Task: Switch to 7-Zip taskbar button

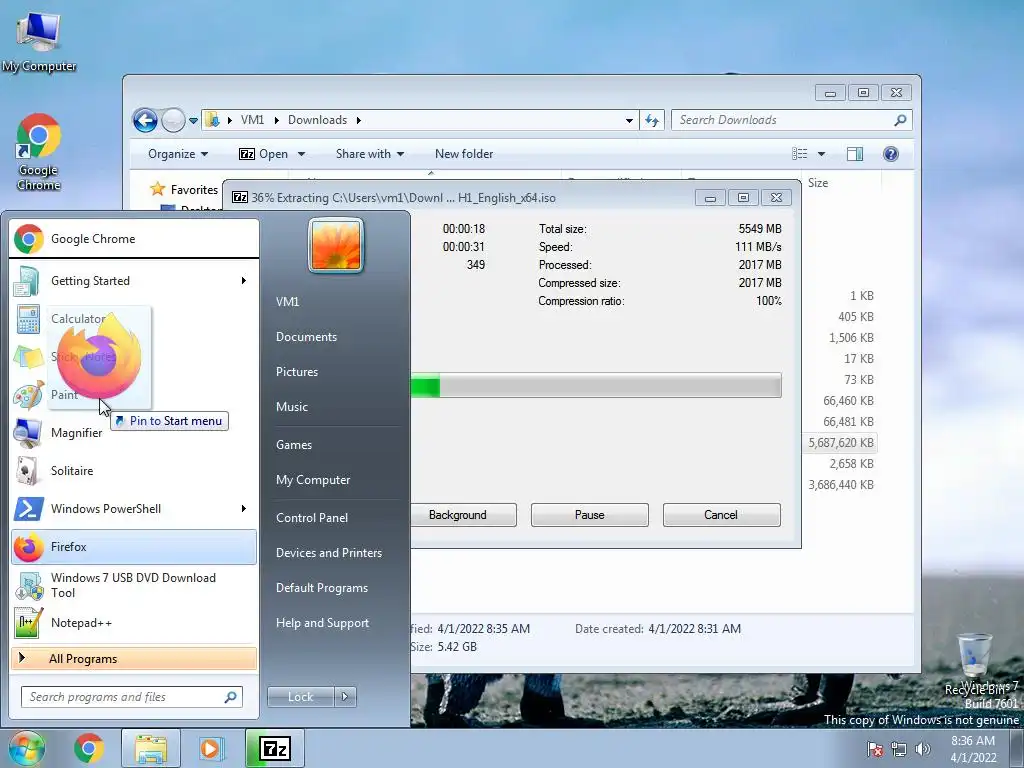Action: click(x=275, y=748)
